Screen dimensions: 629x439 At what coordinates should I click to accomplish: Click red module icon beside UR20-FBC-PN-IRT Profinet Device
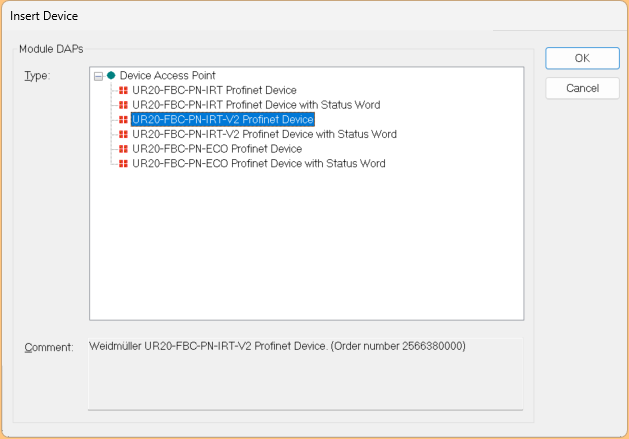pos(123,90)
